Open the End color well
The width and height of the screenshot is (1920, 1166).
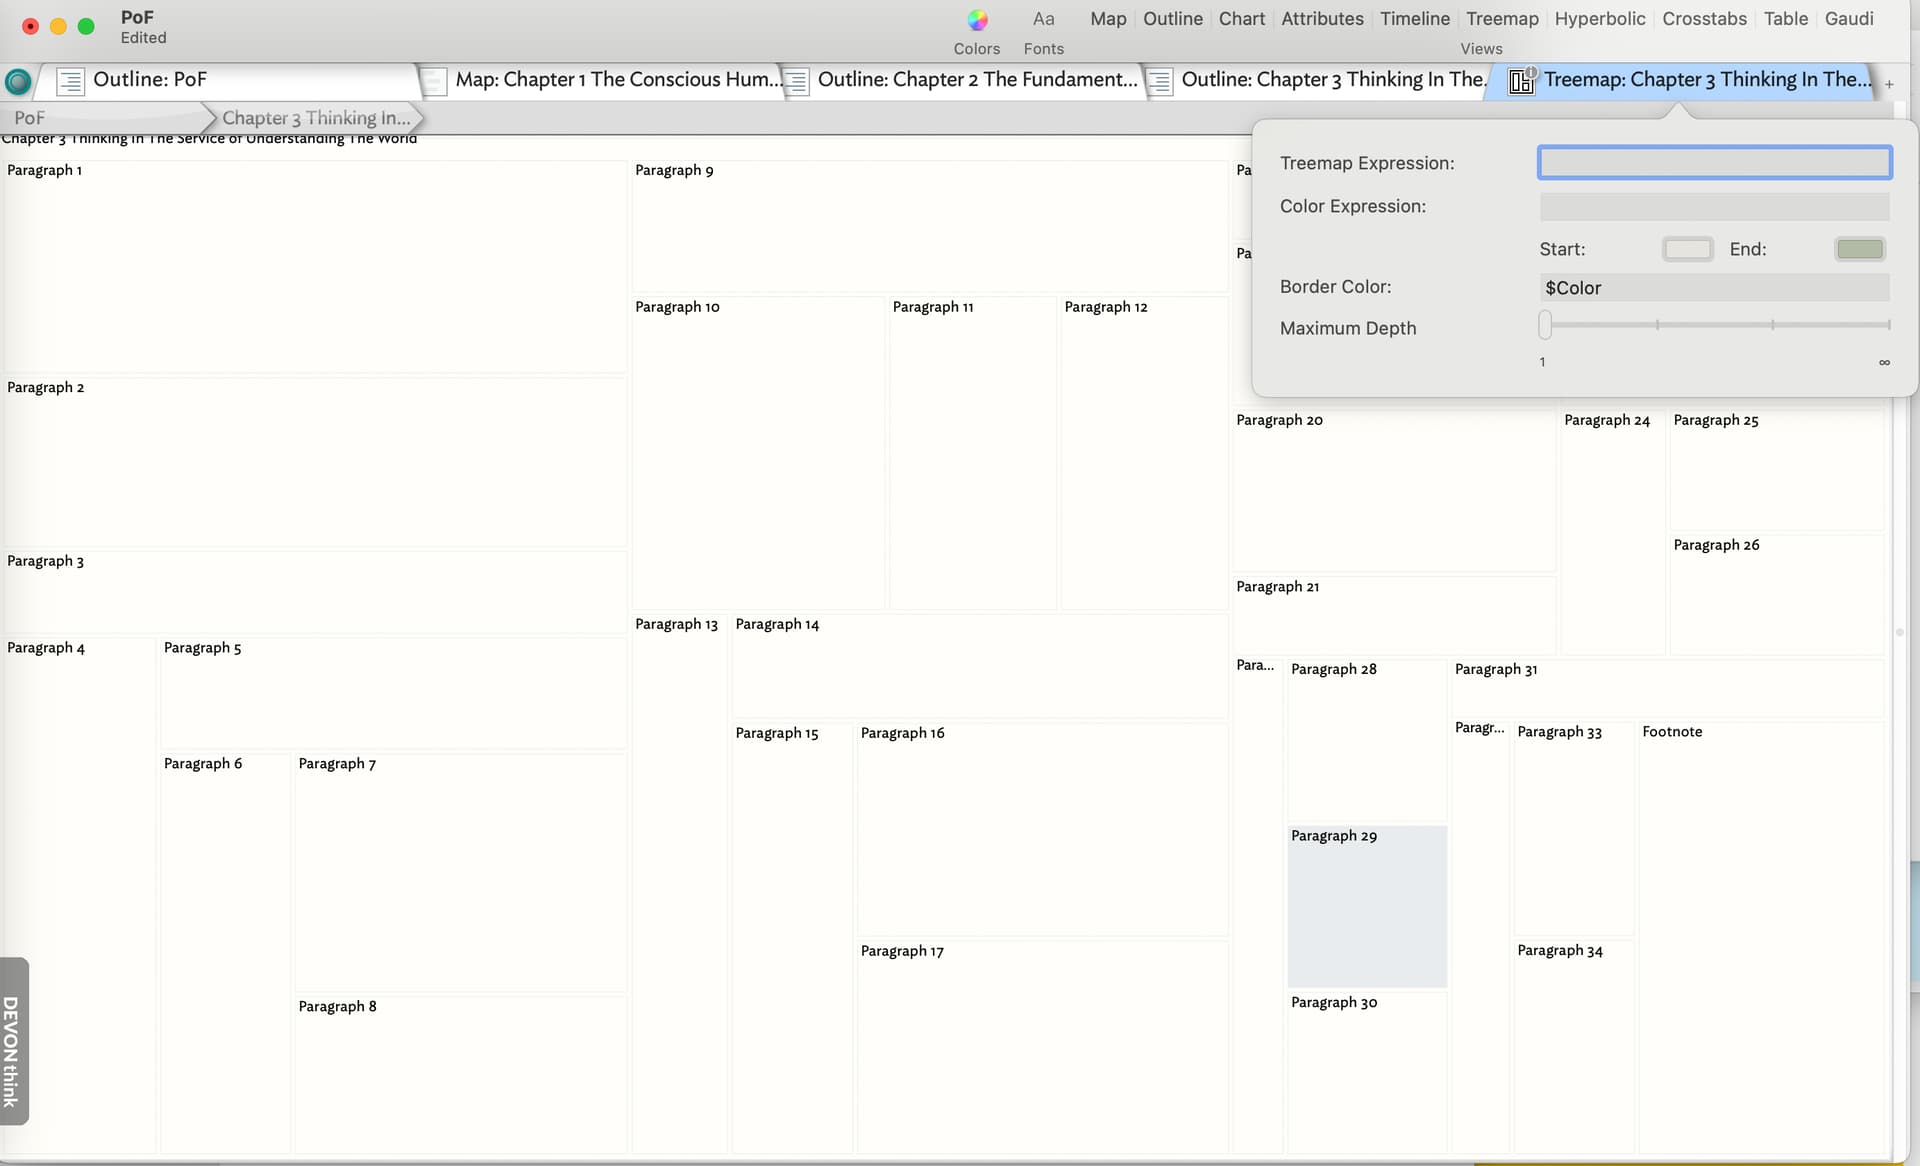tap(1859, 249)
